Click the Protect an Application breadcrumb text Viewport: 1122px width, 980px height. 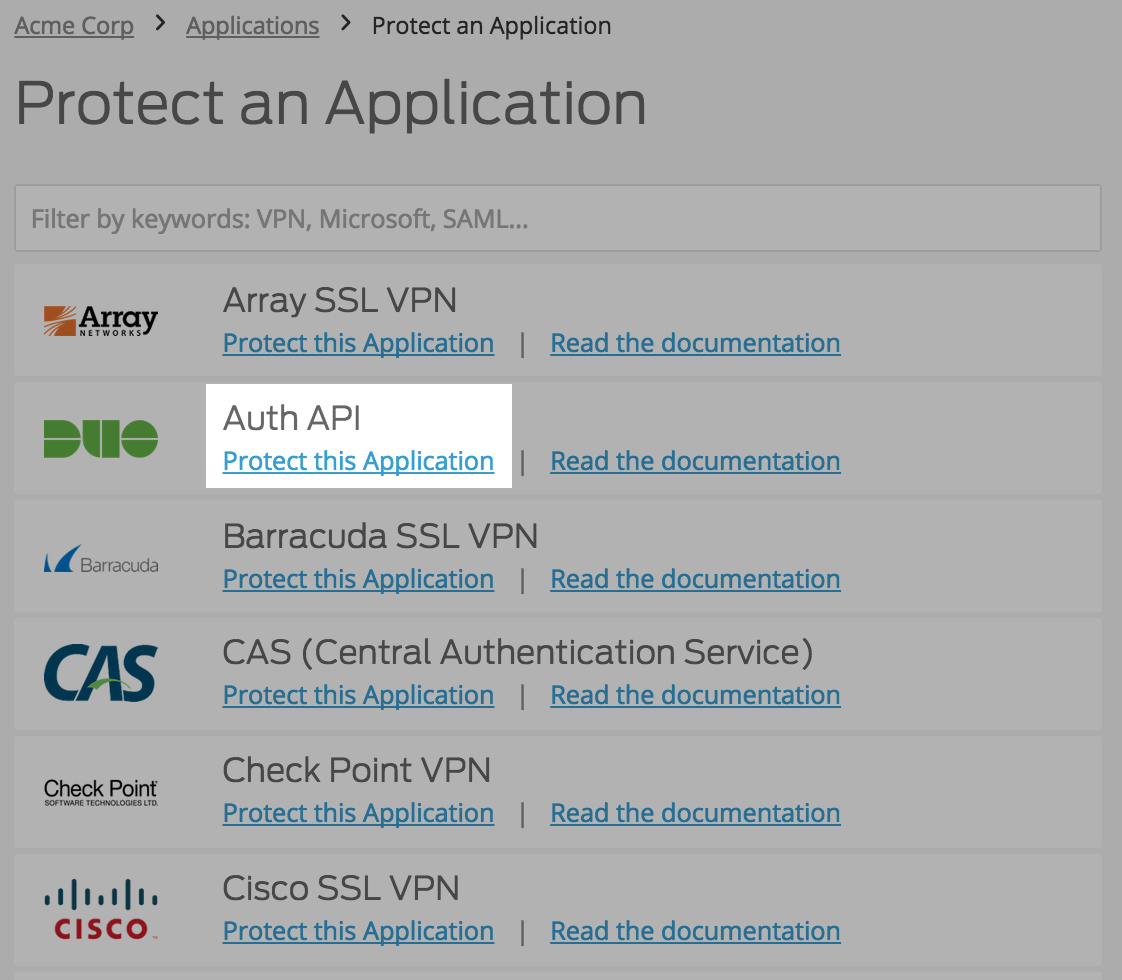[492, 26]
